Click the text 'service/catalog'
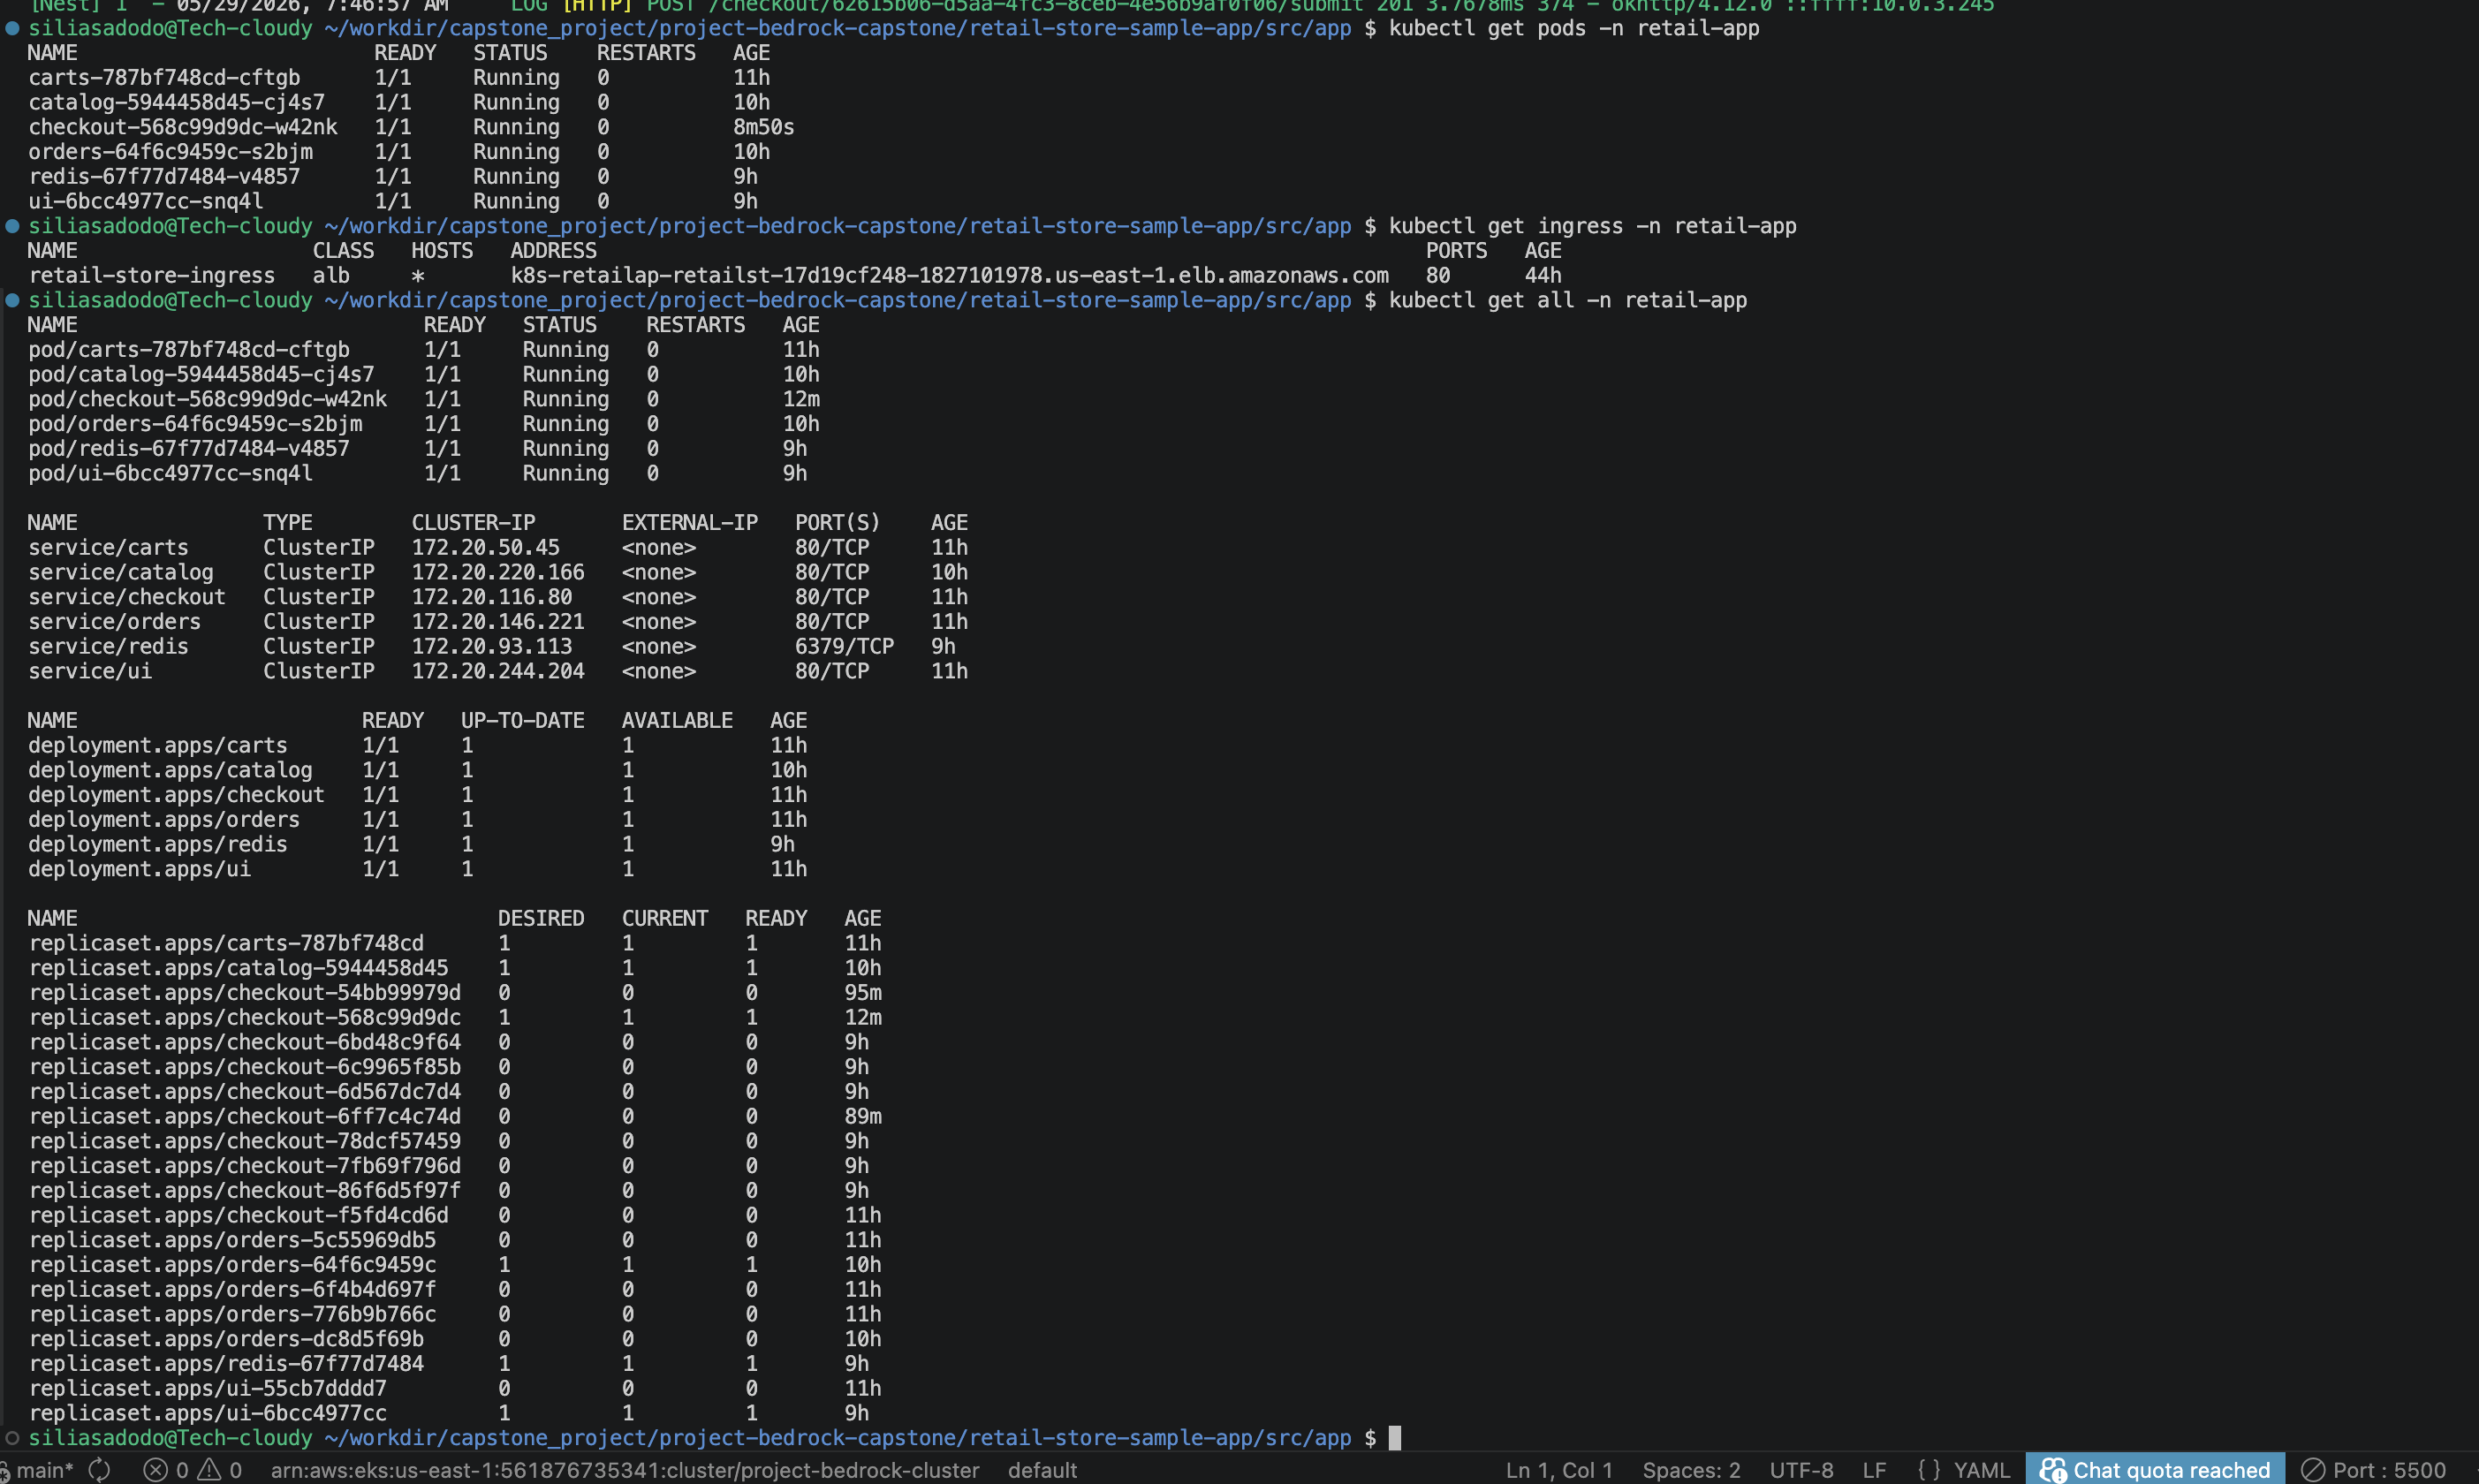The height and width of the screenshot is (1484, 2479). click(120, 572)
